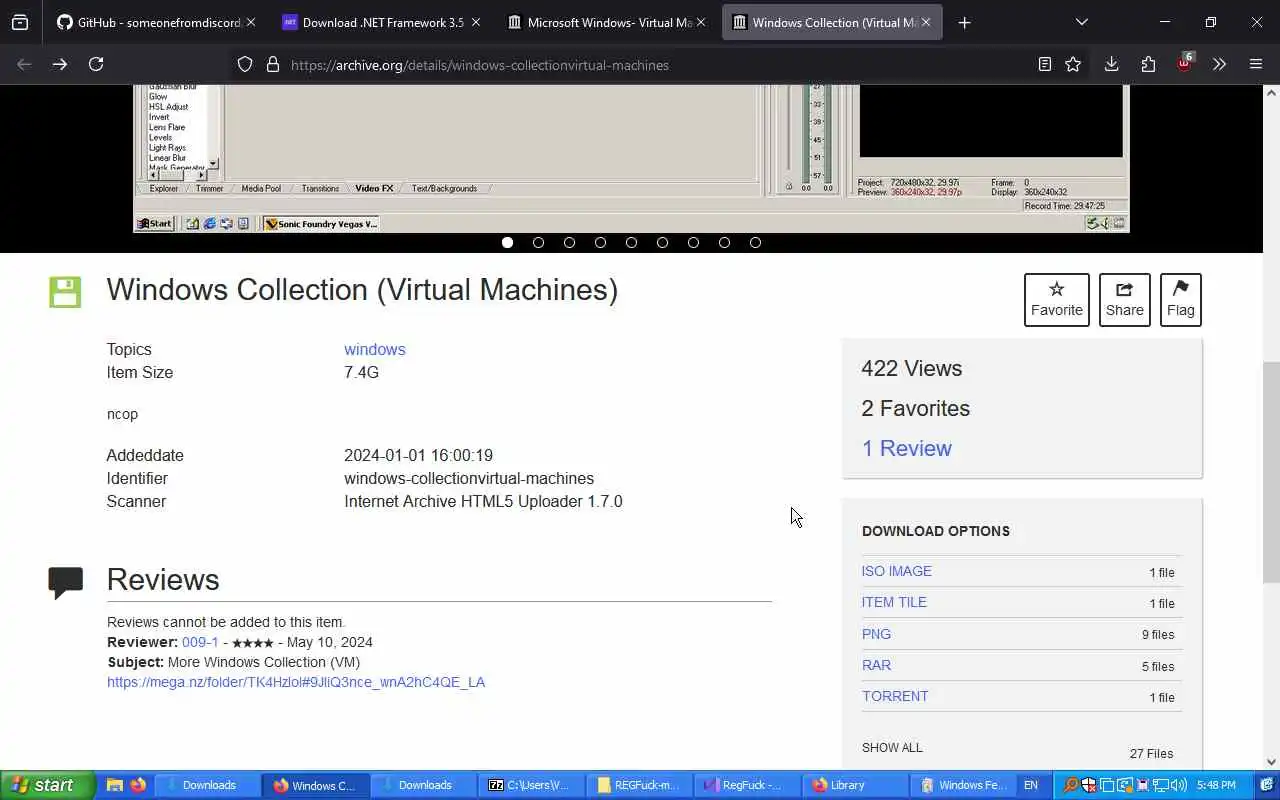Close the .NET Framework tab
Screen dimensions: 1280x800
coord(476,22)
